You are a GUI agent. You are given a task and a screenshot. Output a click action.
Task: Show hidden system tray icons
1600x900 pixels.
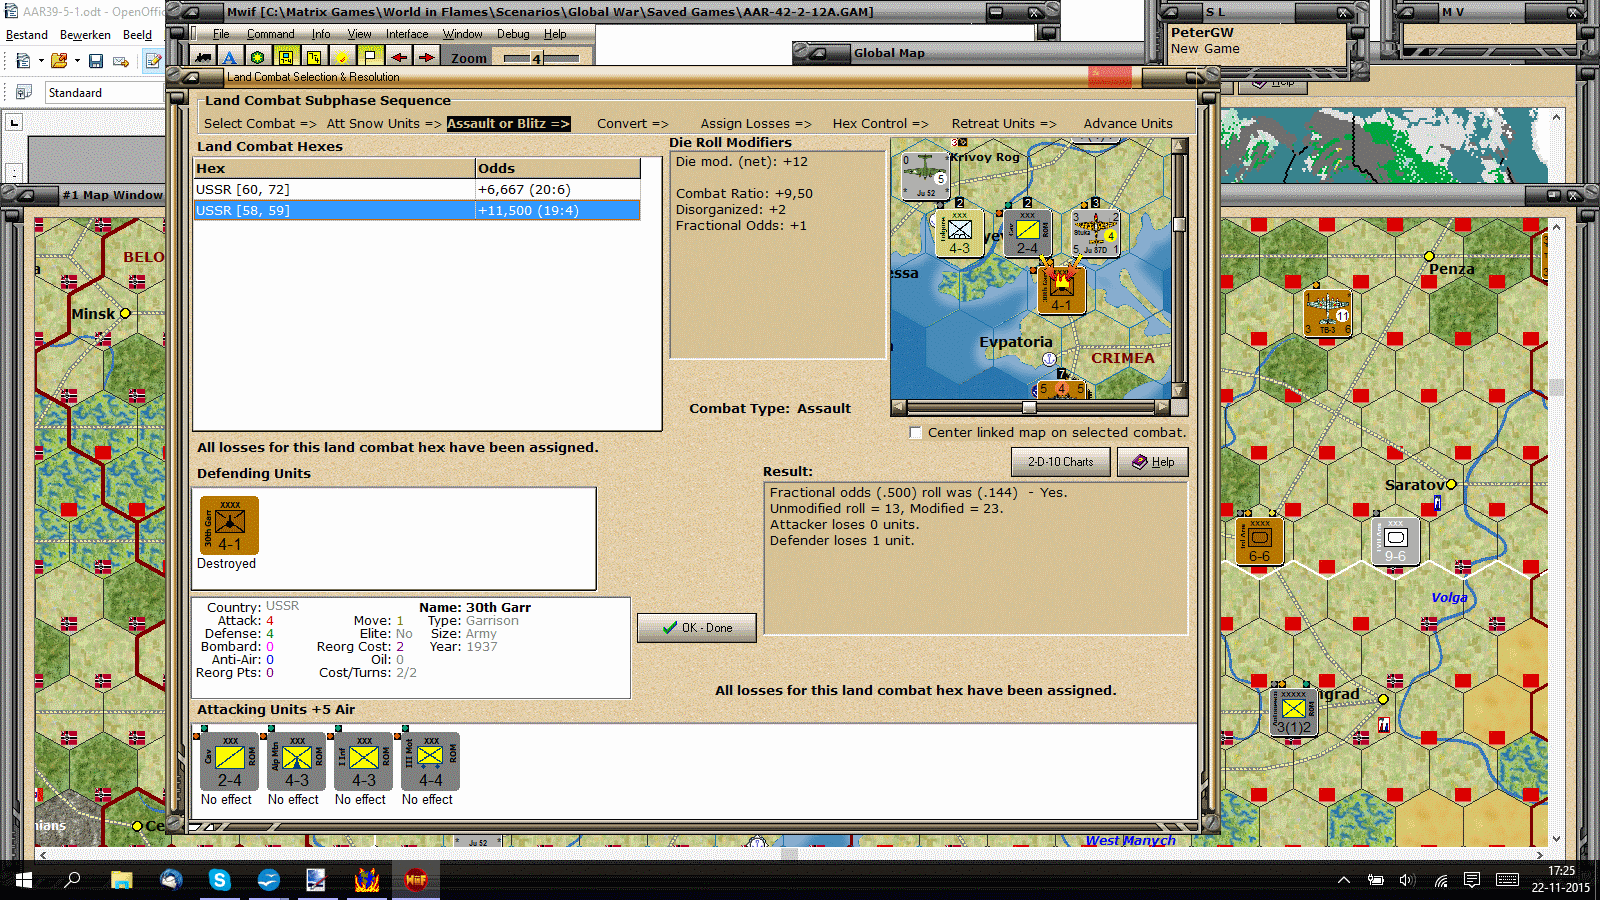point(1344,881)
